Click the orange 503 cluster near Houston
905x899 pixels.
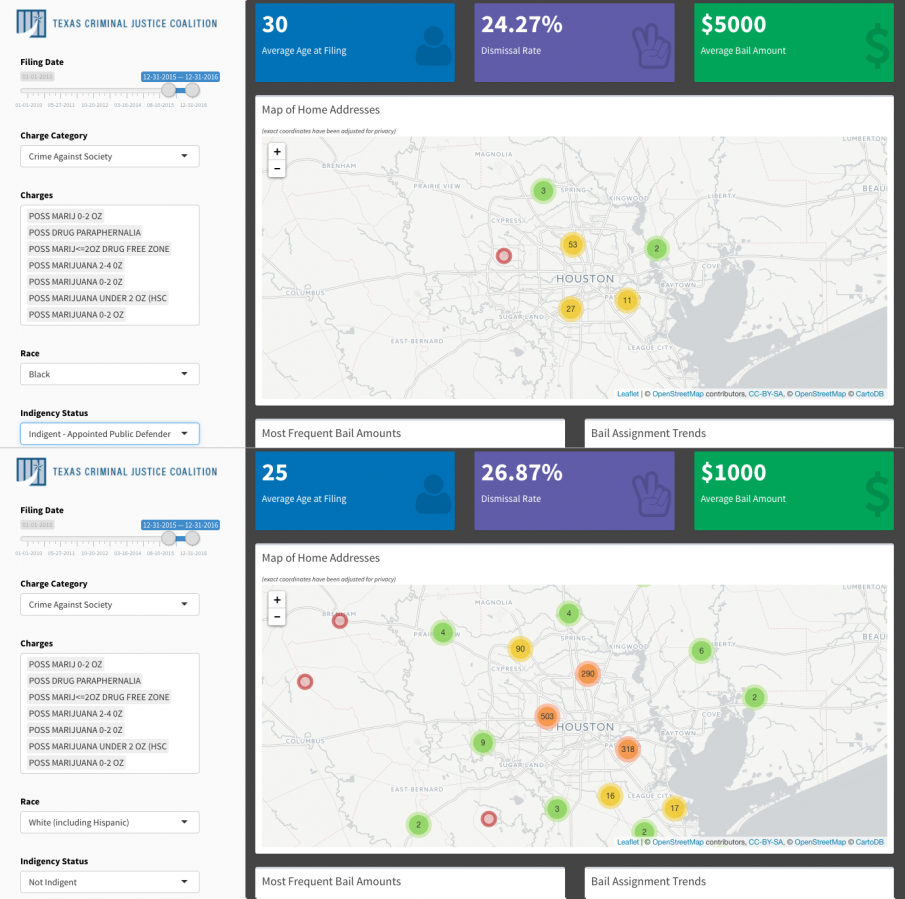547,716
